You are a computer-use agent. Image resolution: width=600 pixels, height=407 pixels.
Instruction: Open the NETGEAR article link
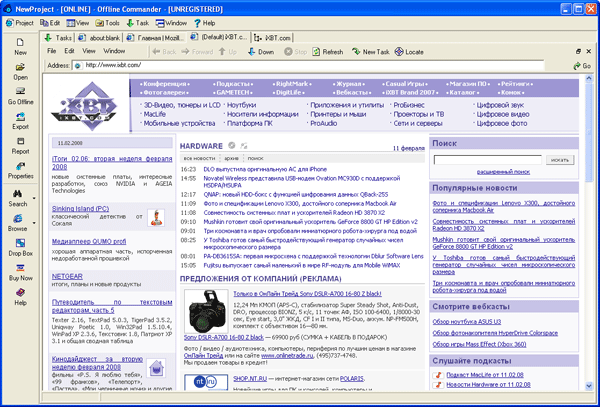67,276
